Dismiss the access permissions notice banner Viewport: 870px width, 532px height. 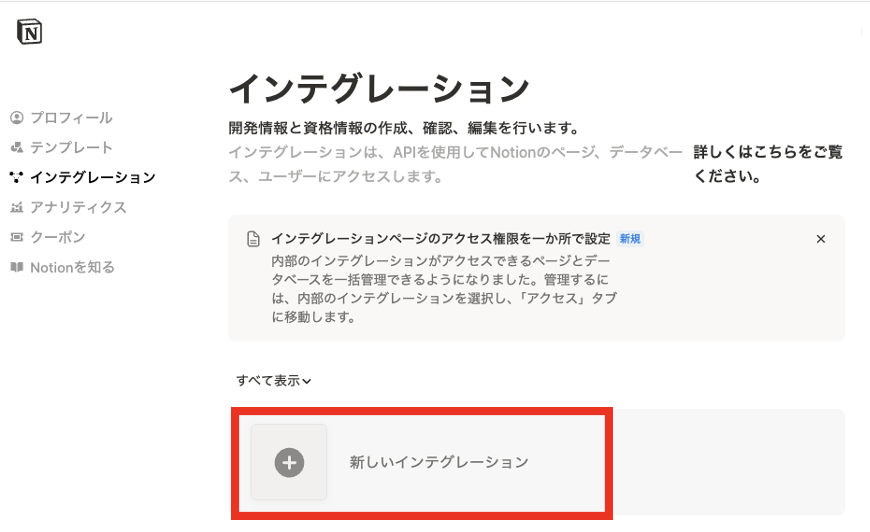(x=821, y=239)
